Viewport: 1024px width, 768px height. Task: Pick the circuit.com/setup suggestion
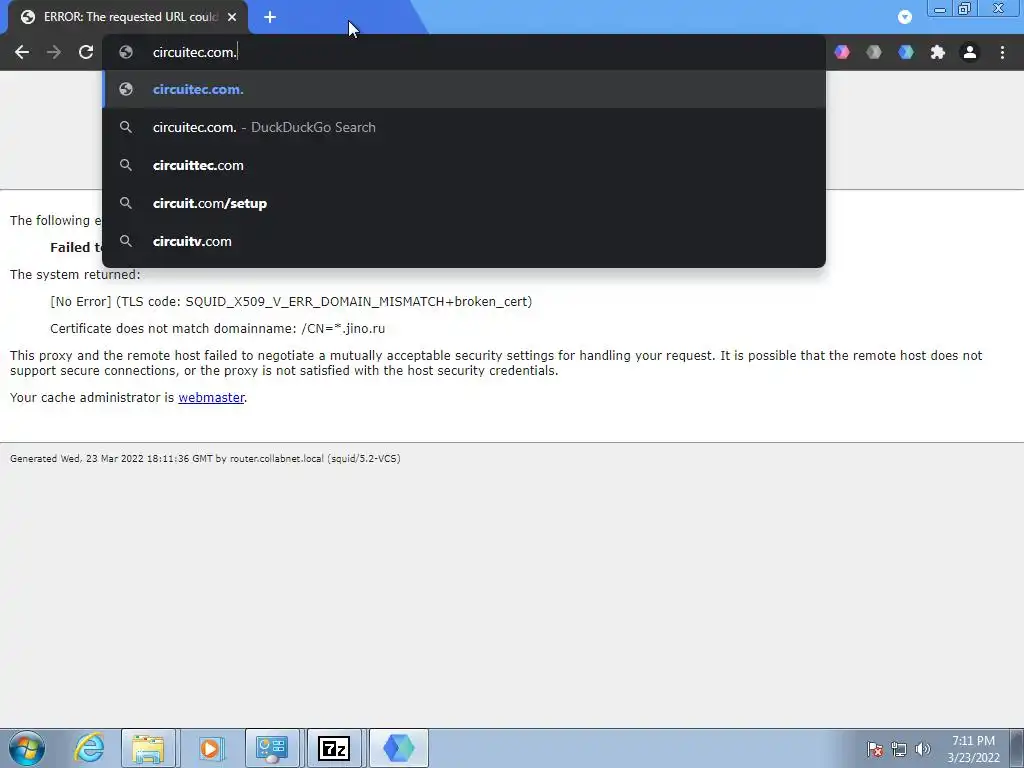pos(464,203)
